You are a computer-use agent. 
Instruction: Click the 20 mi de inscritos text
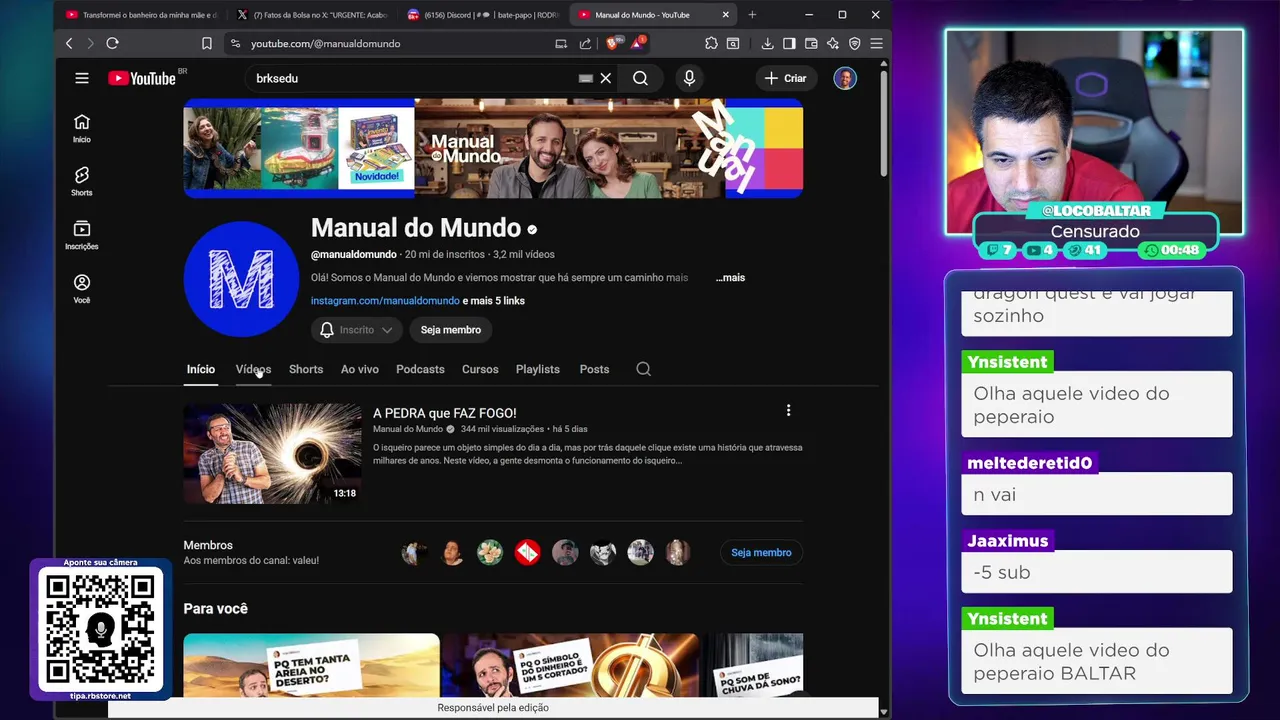point(445,254)
